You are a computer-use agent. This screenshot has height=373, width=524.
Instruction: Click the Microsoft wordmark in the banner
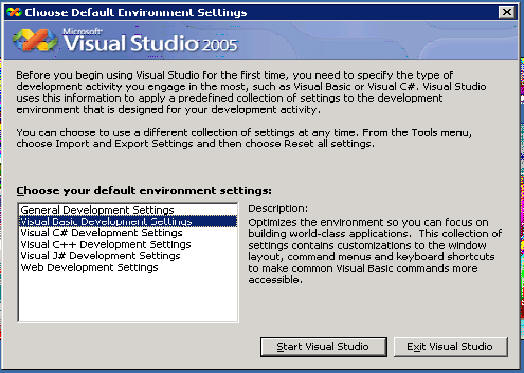coord(83,31)
